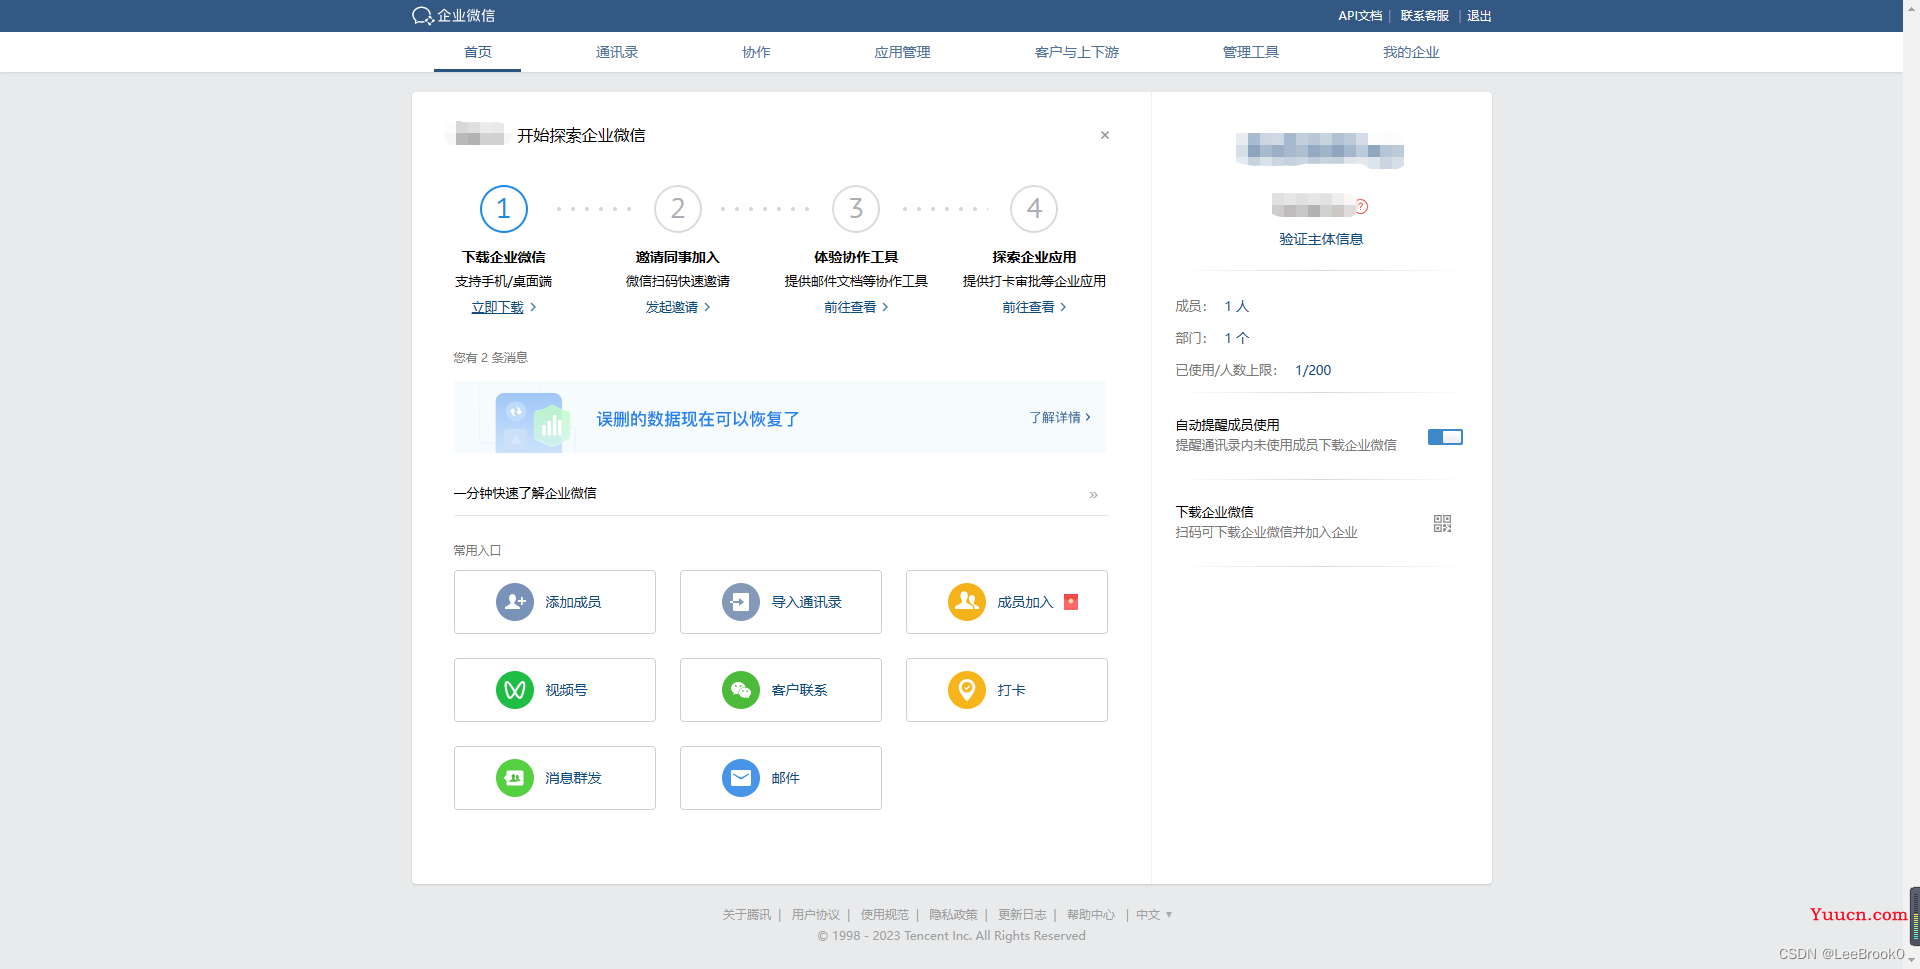The image size is (1920, 969).
Task: Click the data recovery banner illustration
Action: click(531, 421)
